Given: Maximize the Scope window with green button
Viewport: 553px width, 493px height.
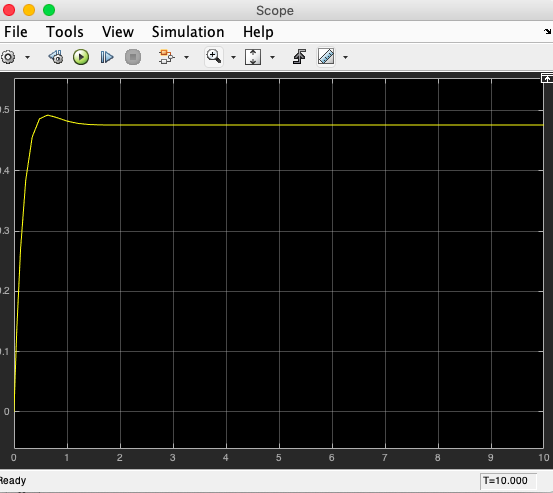Looking at the screenshot, I should (49, 10).
